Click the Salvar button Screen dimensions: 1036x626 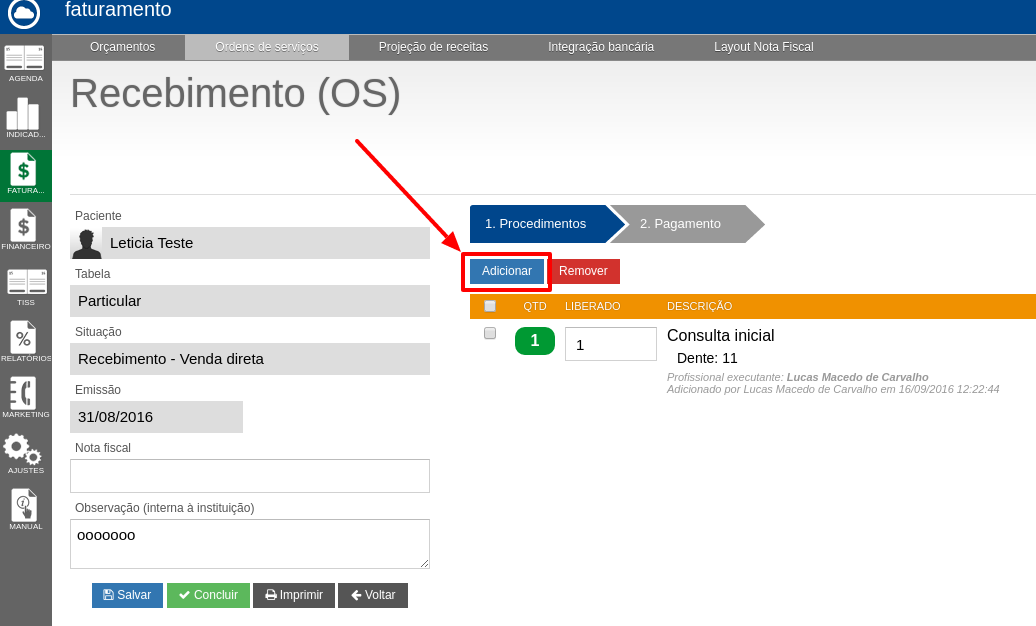pyautogui.click(x=128, y=595)
